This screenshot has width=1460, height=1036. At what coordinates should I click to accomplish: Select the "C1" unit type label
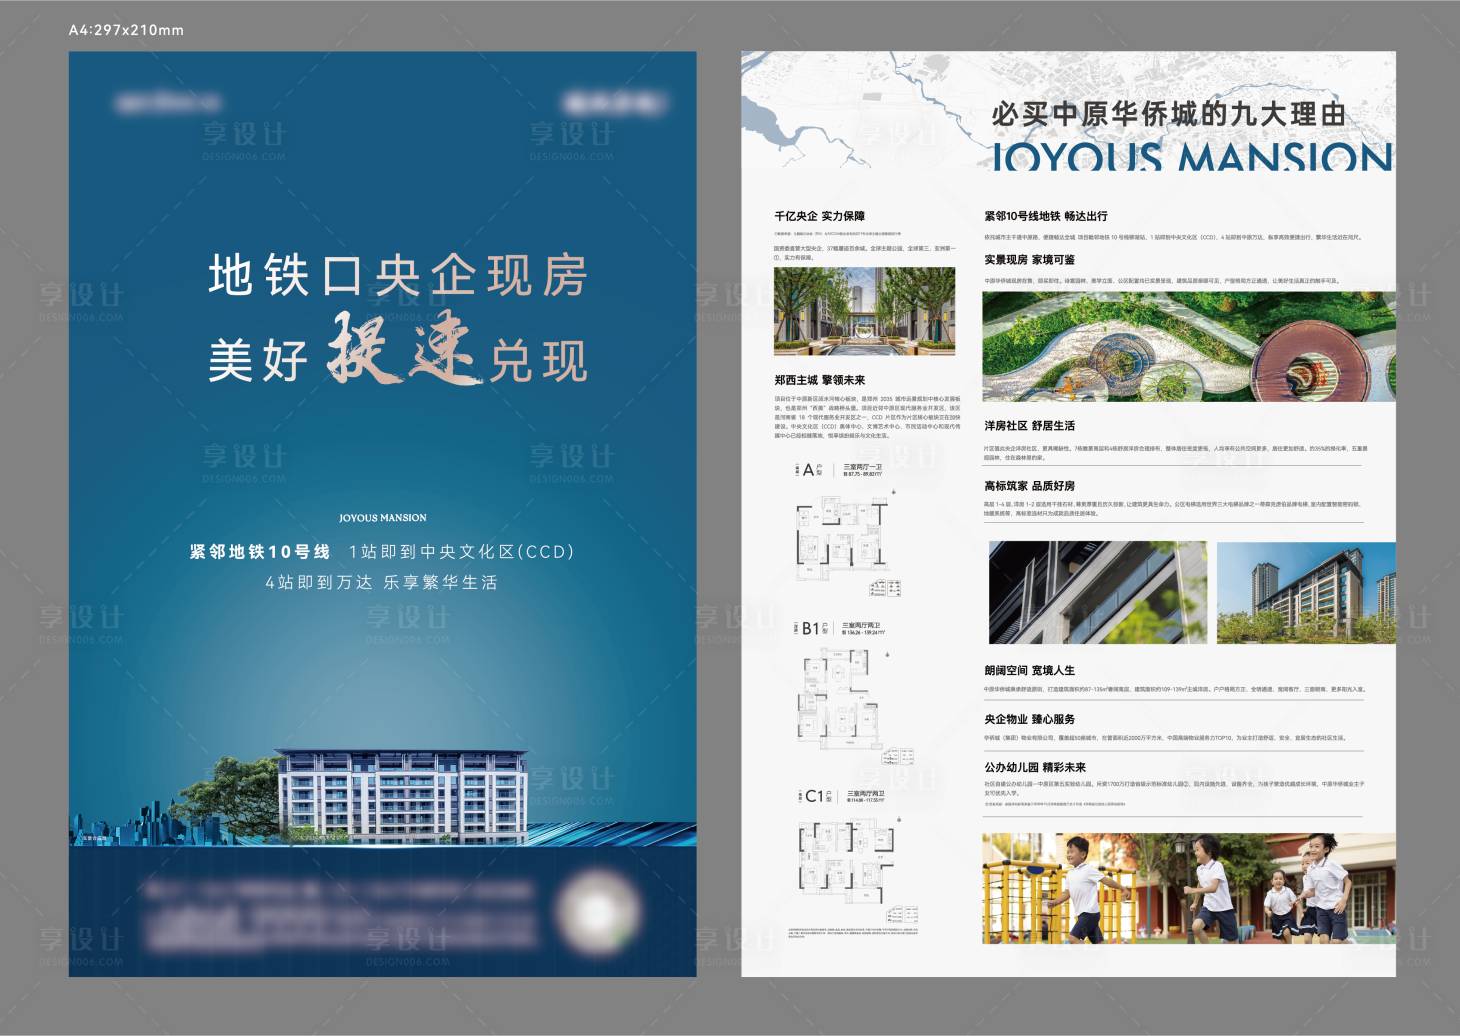coord(814,797)
